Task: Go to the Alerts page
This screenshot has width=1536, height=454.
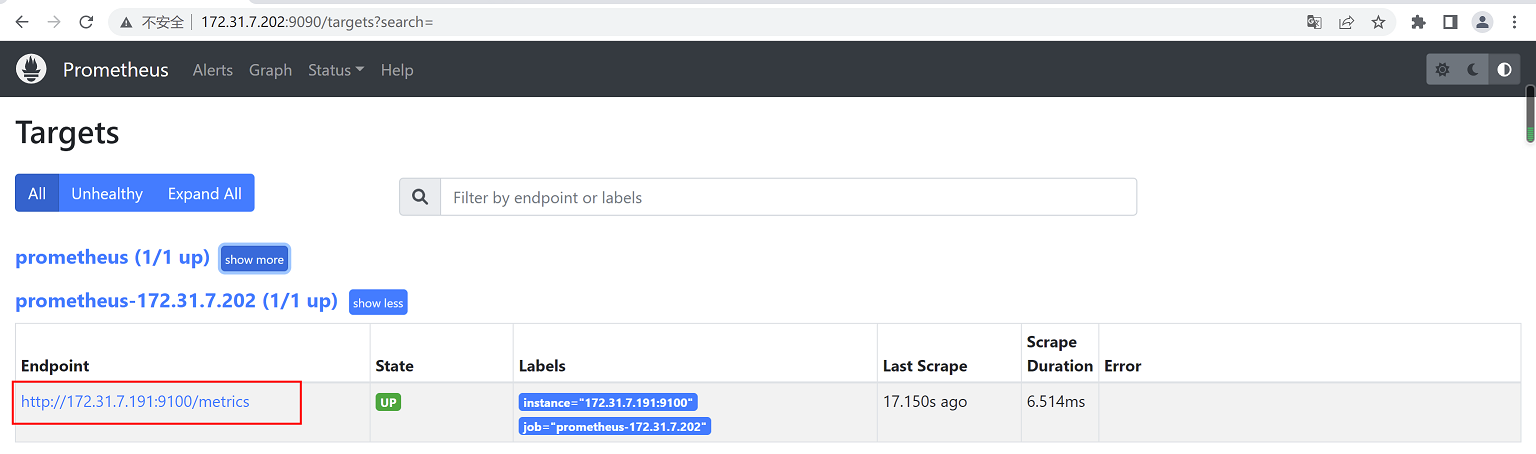Action: pos(212,70)
